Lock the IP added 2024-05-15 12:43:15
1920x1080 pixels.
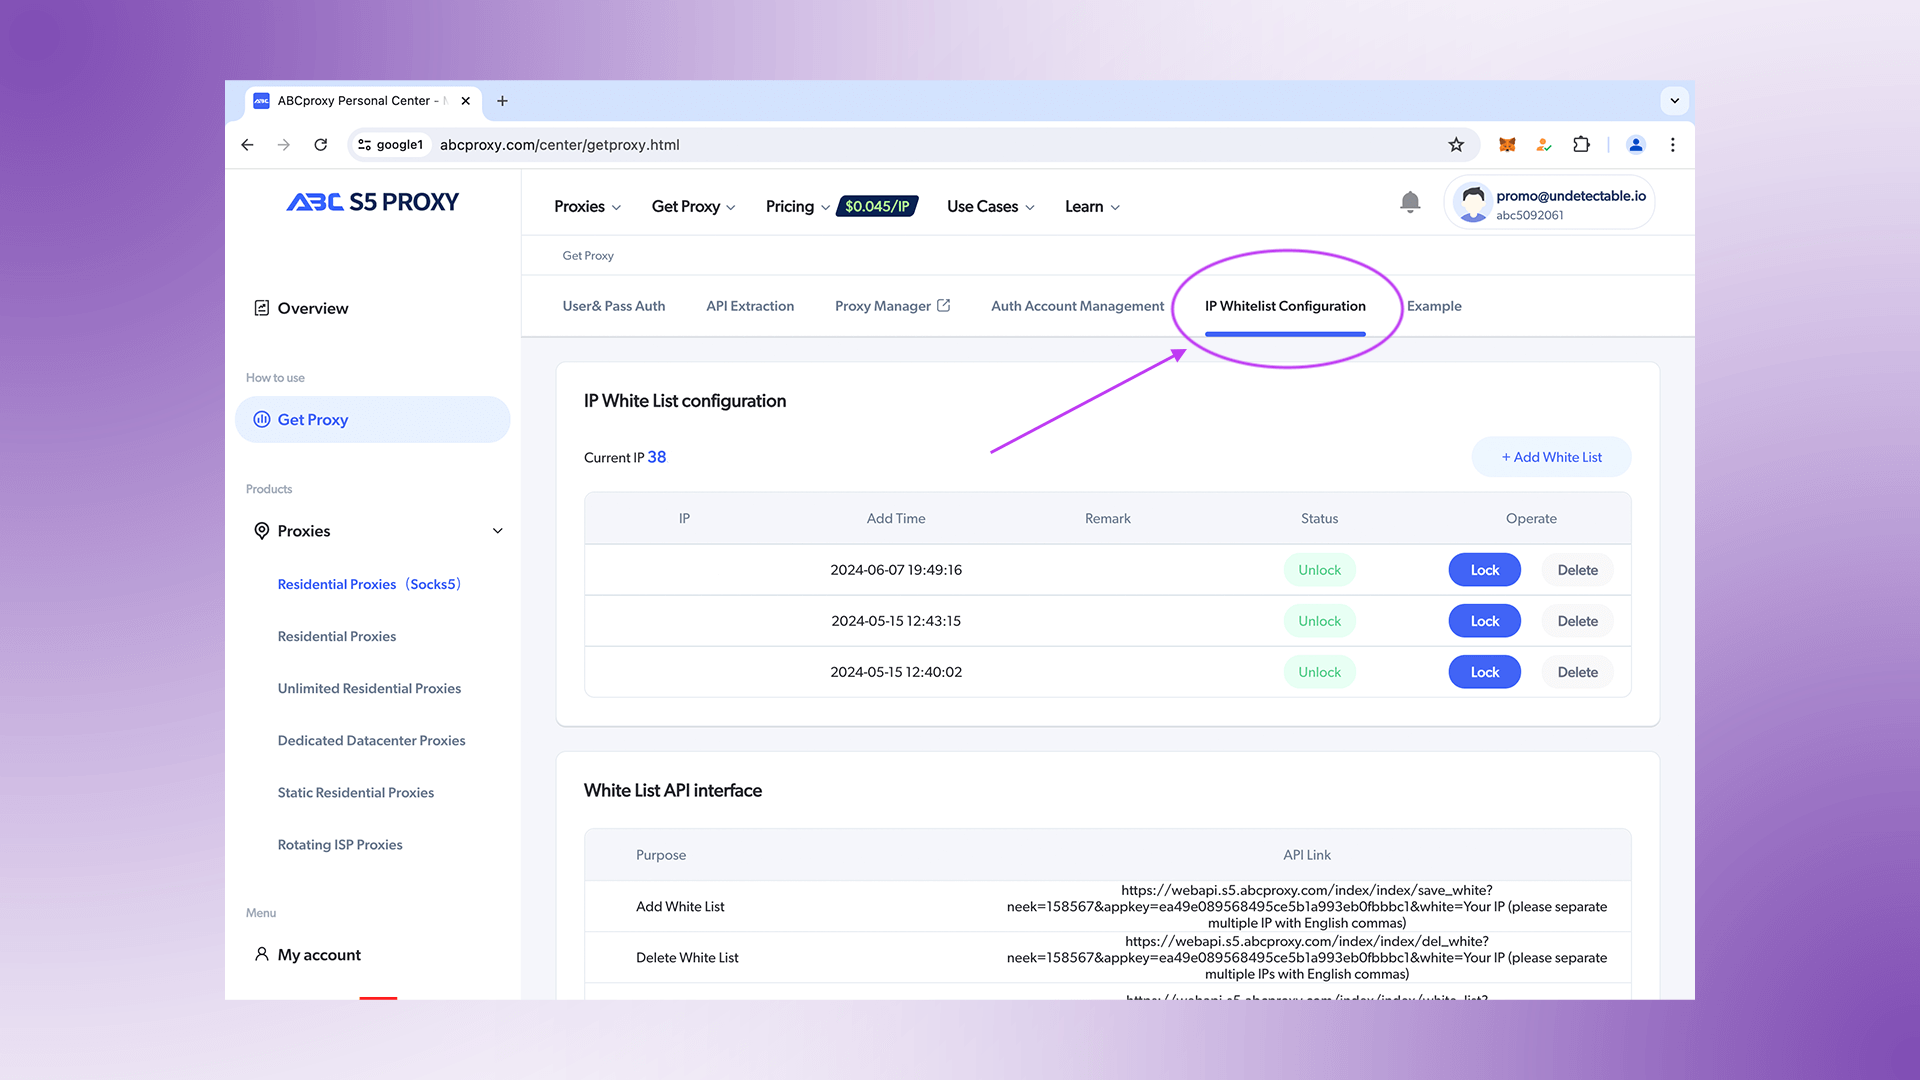1484,621
